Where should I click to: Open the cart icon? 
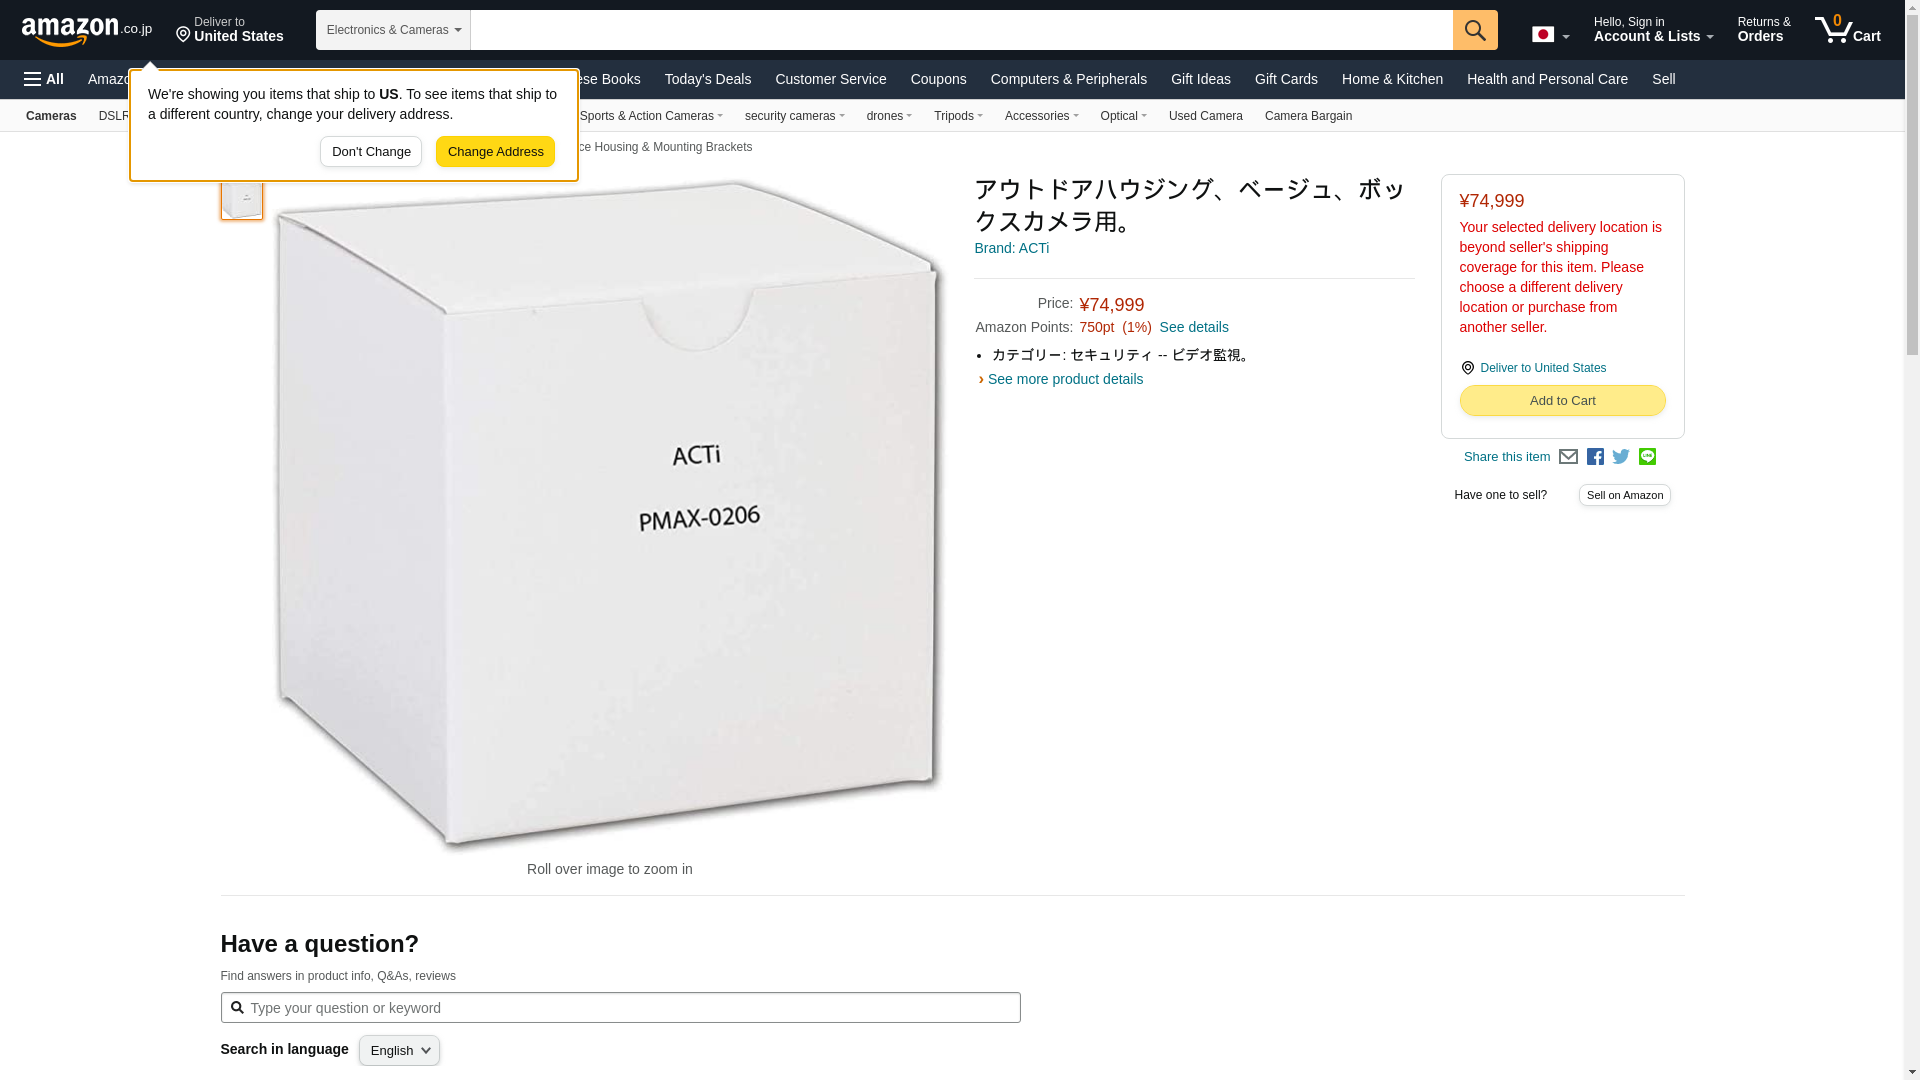pyautogui.click(x=1848, y=30)
